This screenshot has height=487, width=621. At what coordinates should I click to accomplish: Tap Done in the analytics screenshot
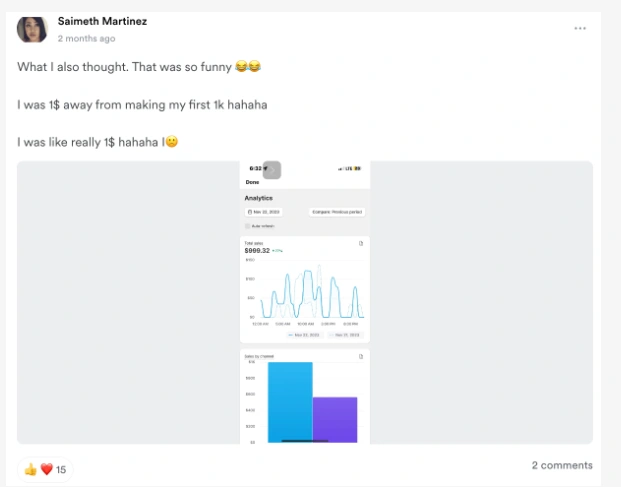251,182
